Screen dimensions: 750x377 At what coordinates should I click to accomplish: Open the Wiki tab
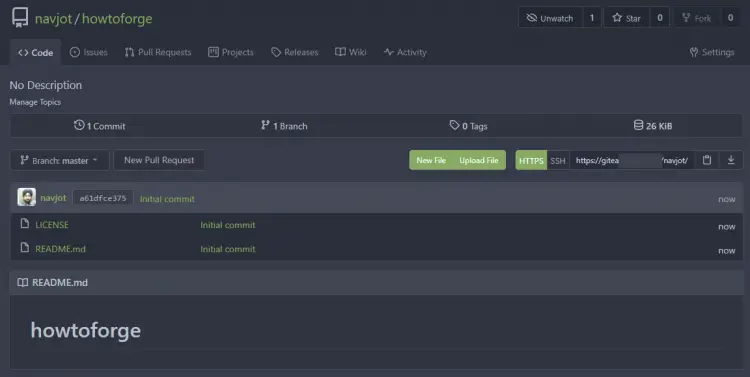[351, 52]
